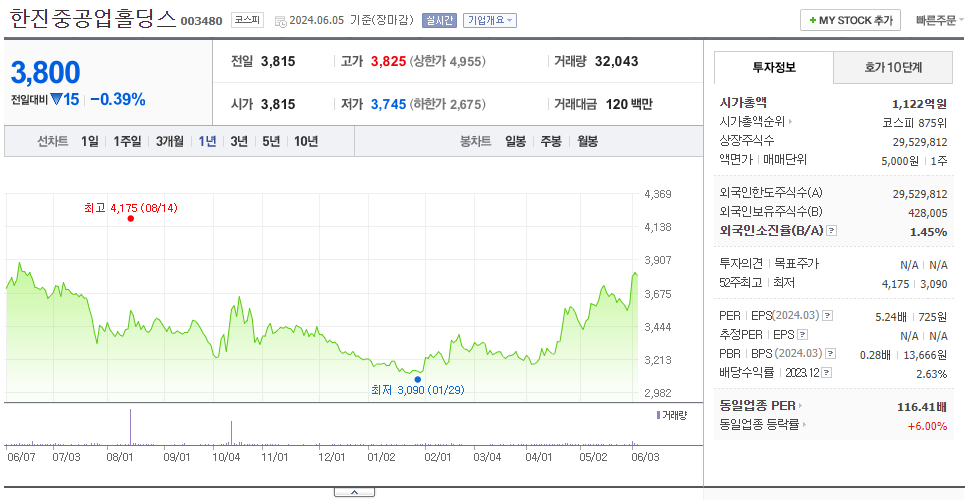The height and width of the screenshot is (500, 968).
Task: Click the 거래량 value 32,043
Action: pos(617,61)
